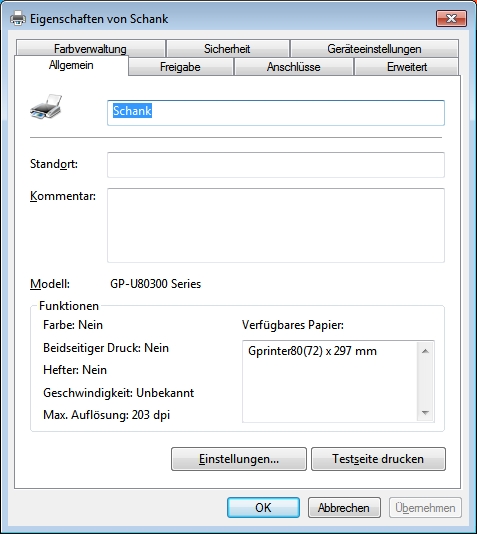Viewport: 477px width, 534px height.
Task: Click into the Standort text field
Action: coord(276,165)
